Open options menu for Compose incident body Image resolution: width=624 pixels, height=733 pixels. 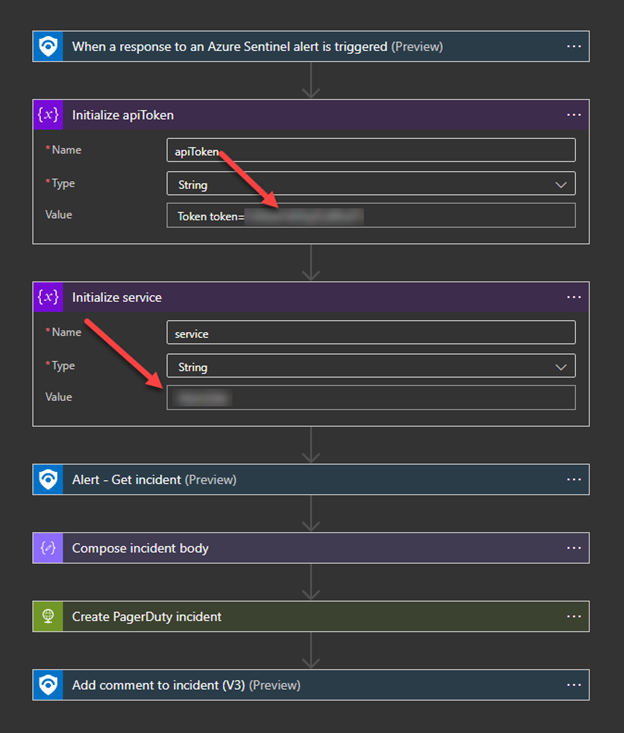574,548
